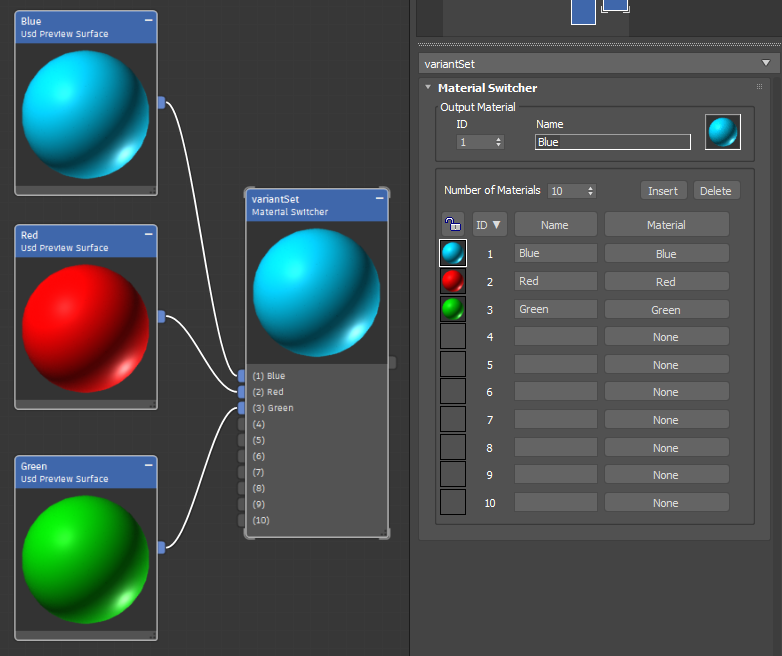782x656 pixels.
Task: Open the Green material slot button
Action: tap(667, 309)
